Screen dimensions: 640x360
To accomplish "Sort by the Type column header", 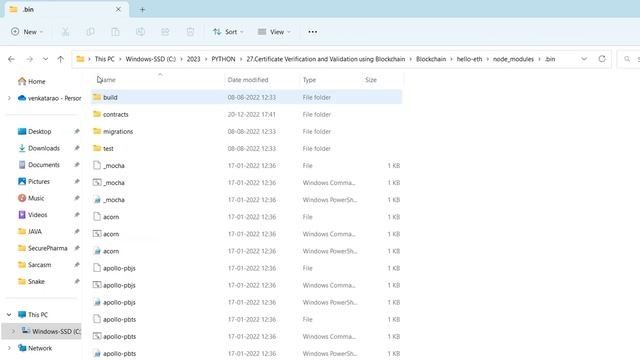I will (x=309, y=80).
